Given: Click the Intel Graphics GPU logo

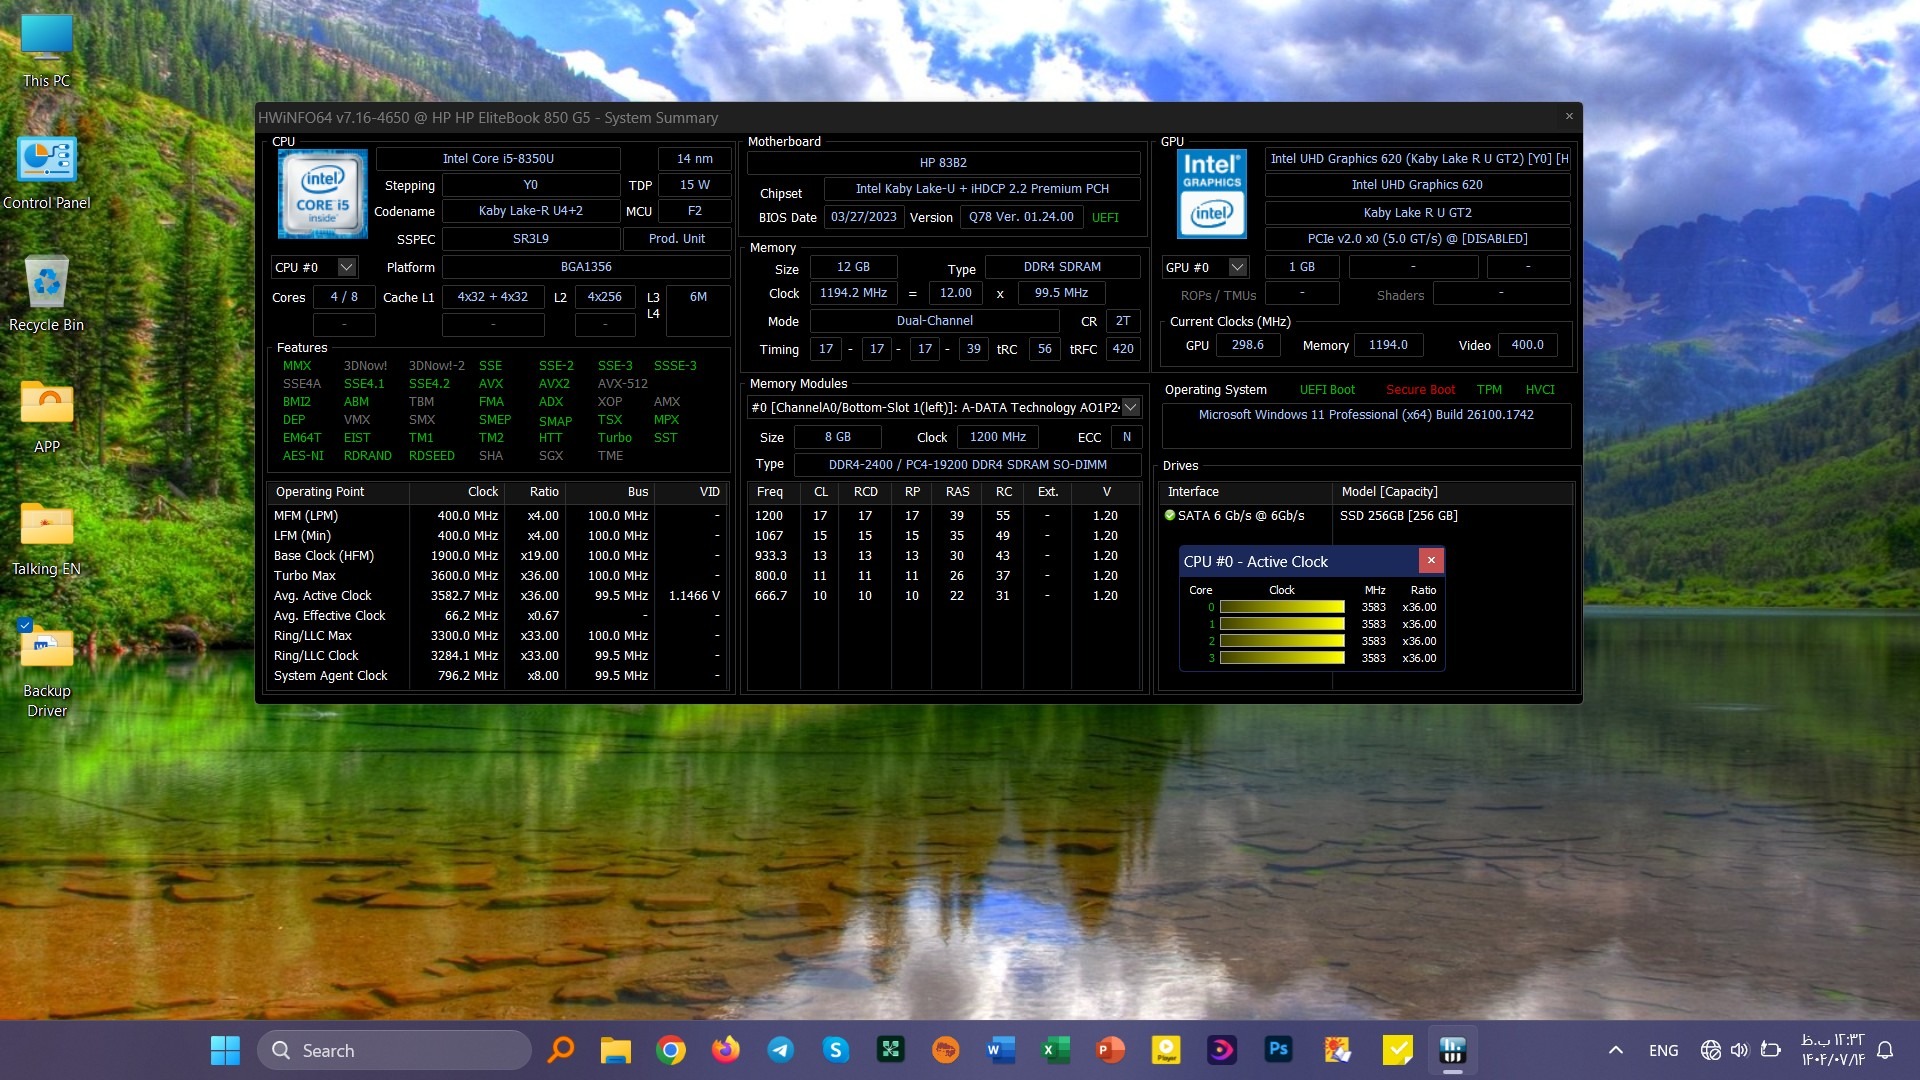Looking at the screenshot, I should (1211, 194).
